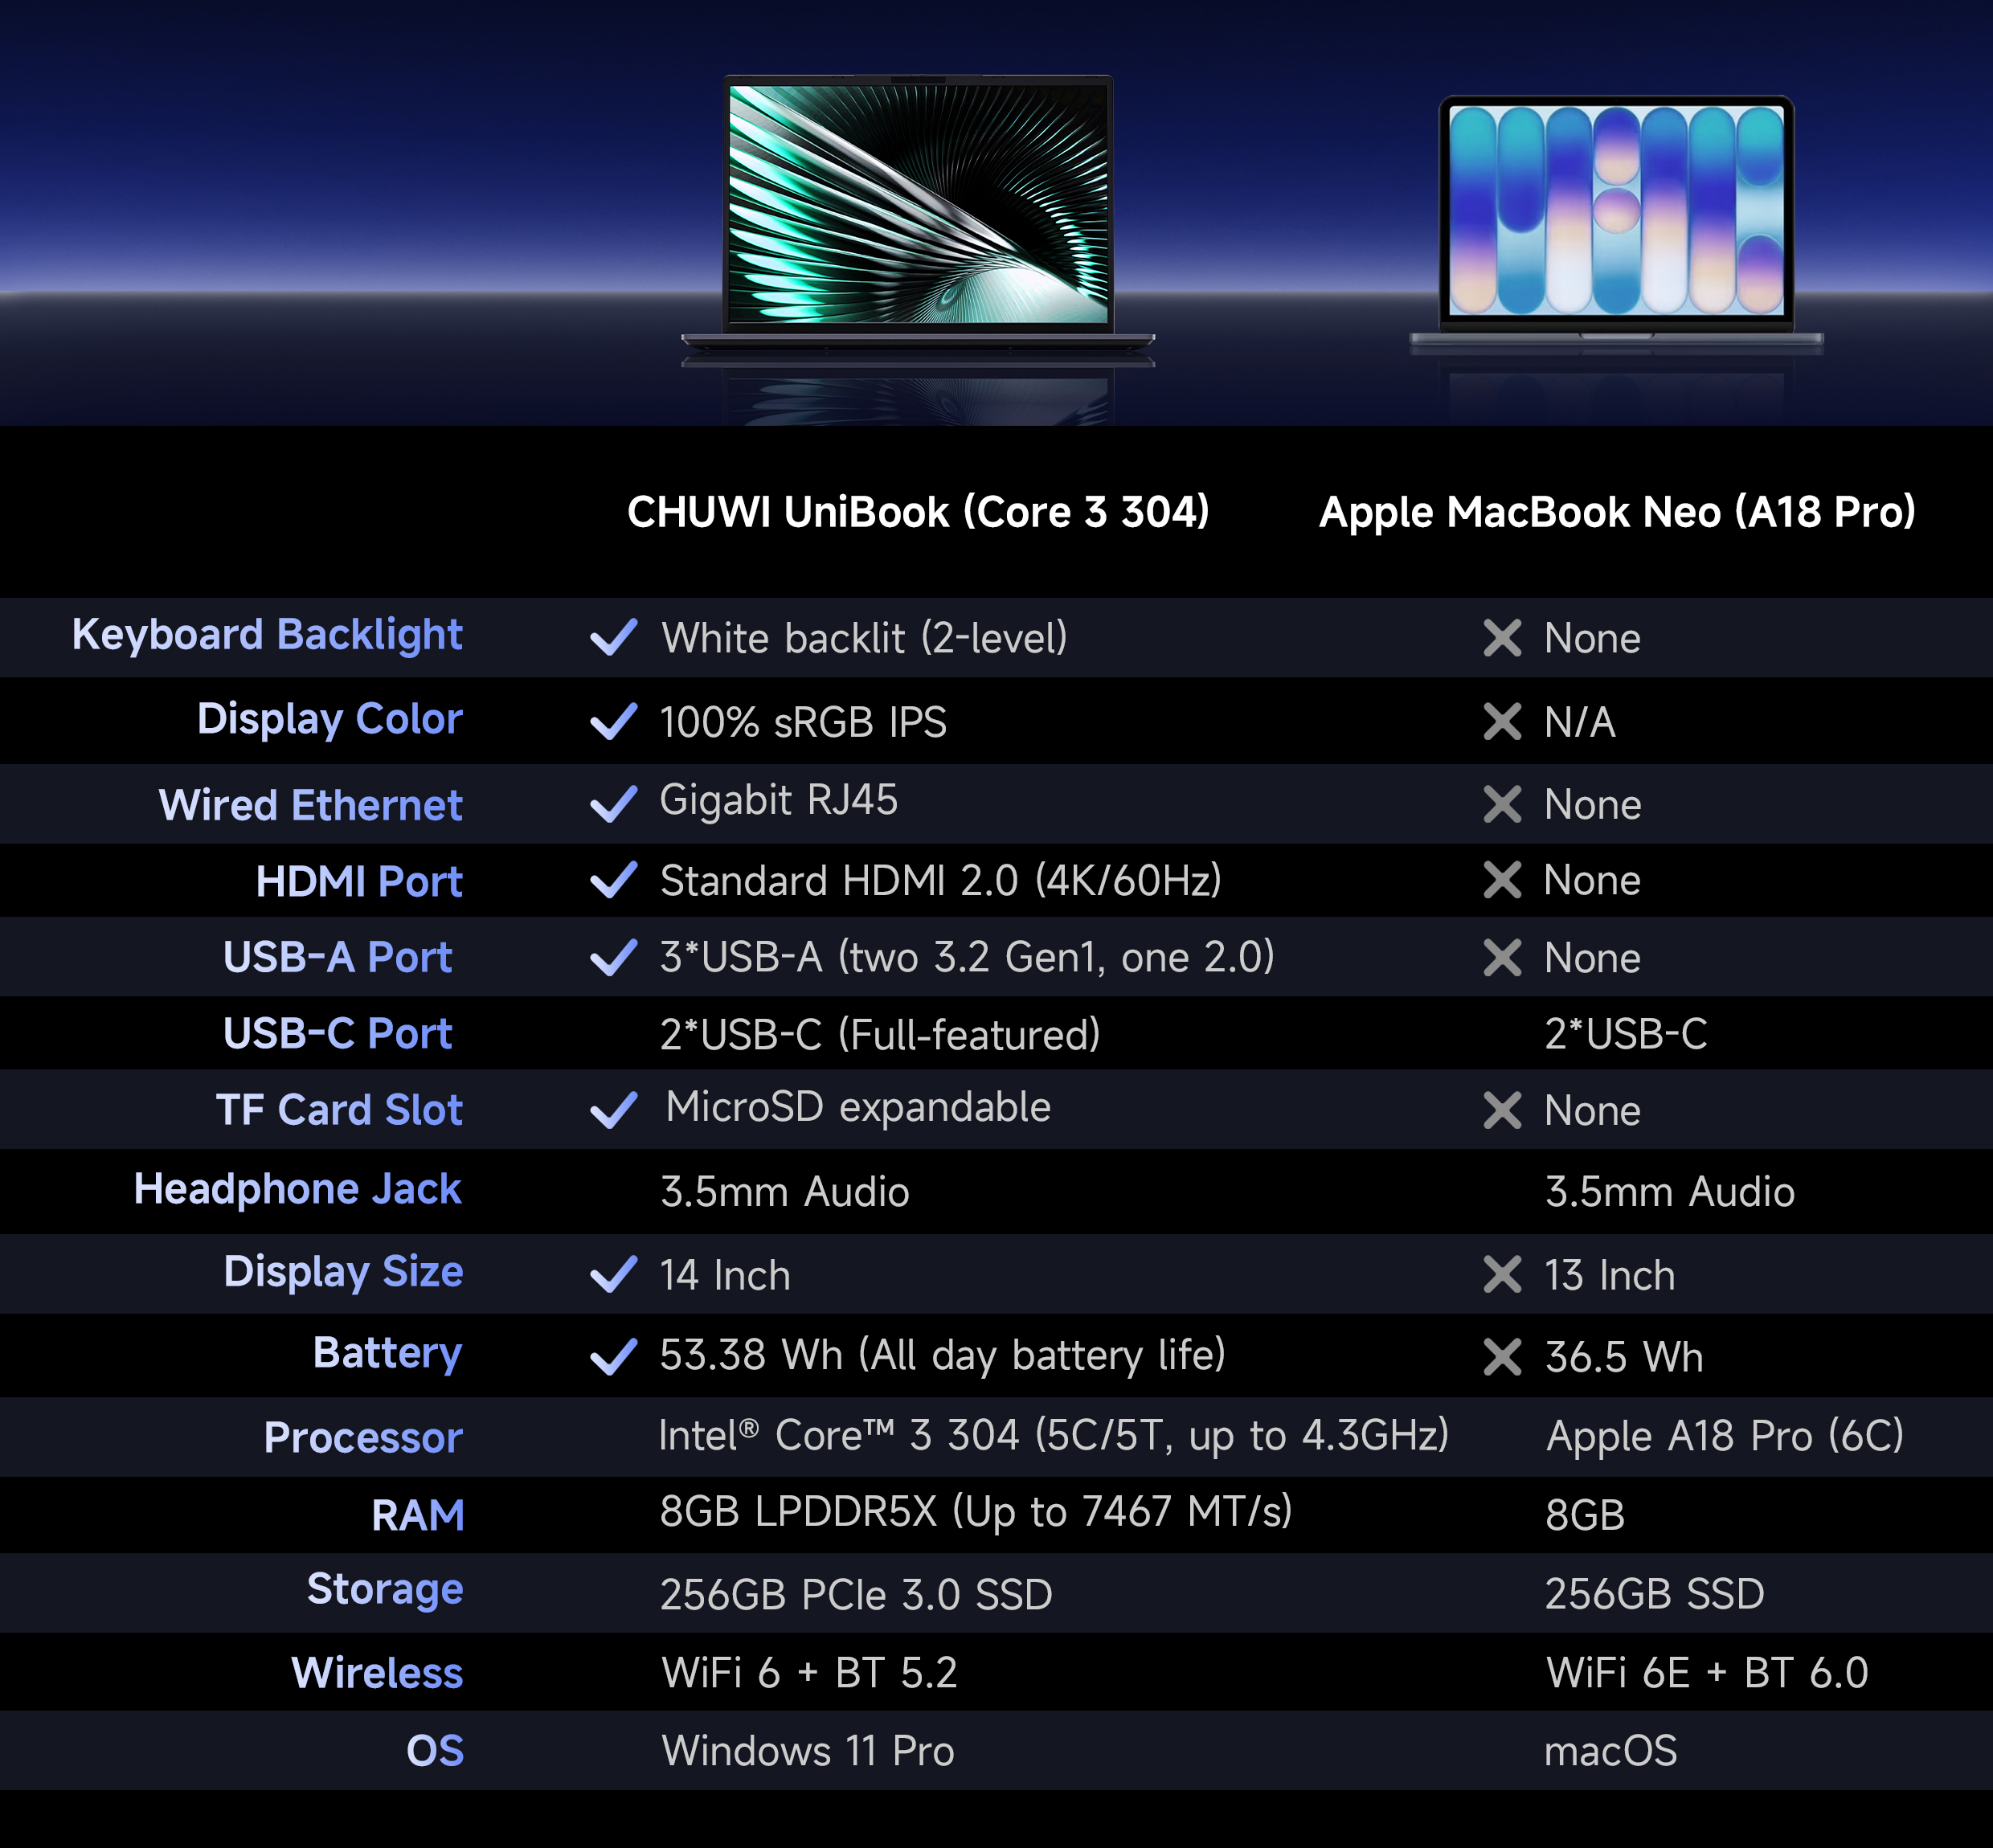This screenshot has width=1993, height=1848.
Task: Click the USB-A Port row label
Action: tap(338, 958)
